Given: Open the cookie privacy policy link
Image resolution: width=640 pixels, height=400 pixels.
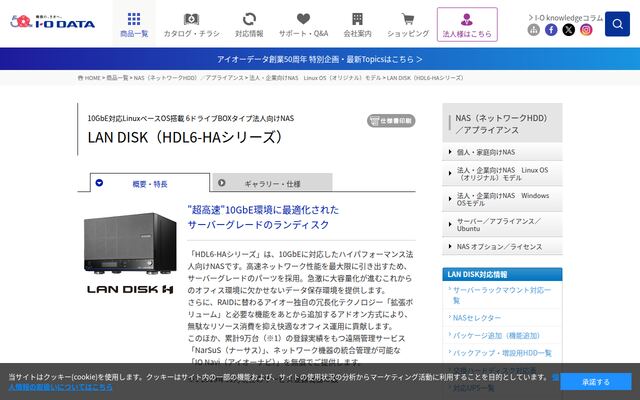Looking at the screenshot, I should [x=60, y=387].
